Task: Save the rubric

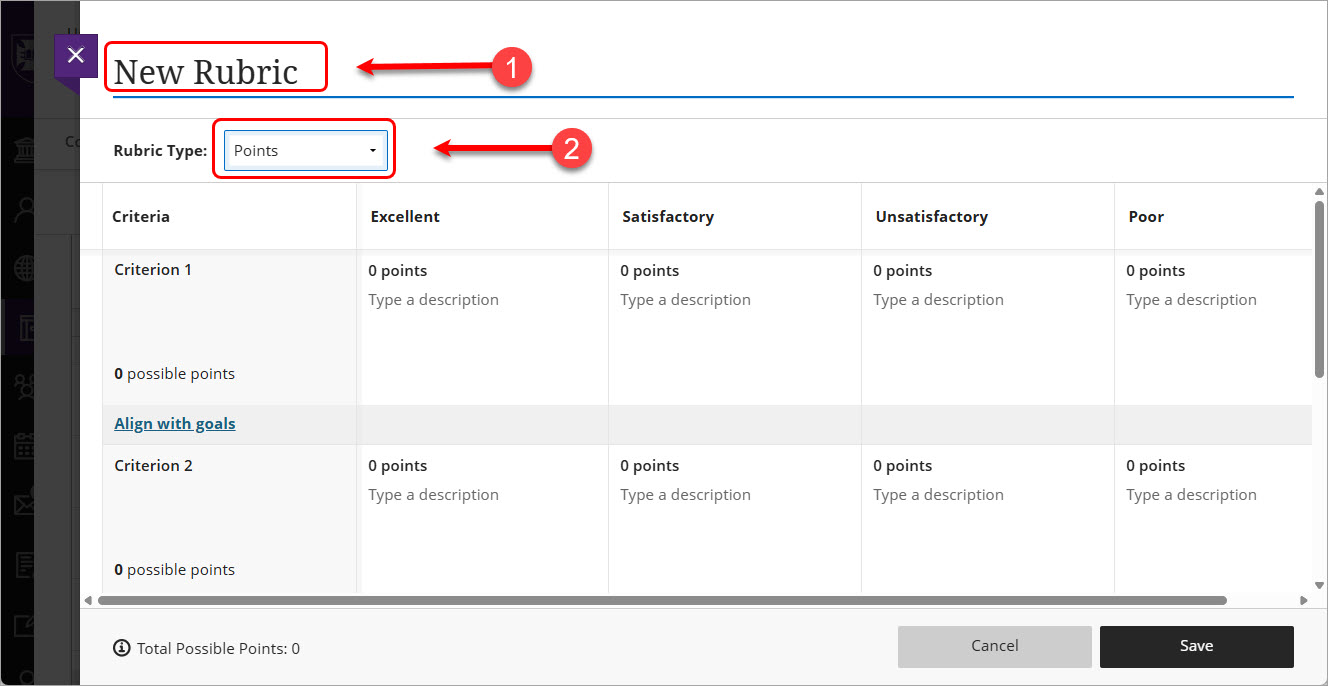Action: tap(1197, 646)
